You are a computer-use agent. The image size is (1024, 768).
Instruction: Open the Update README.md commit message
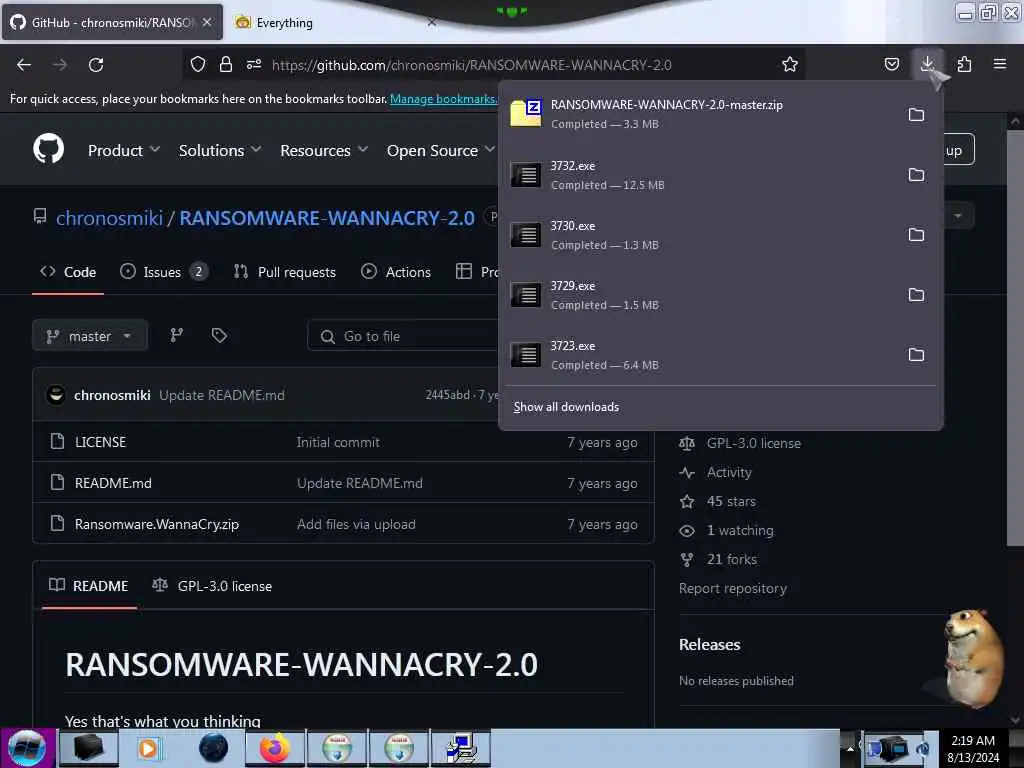(x=222, y=395)
